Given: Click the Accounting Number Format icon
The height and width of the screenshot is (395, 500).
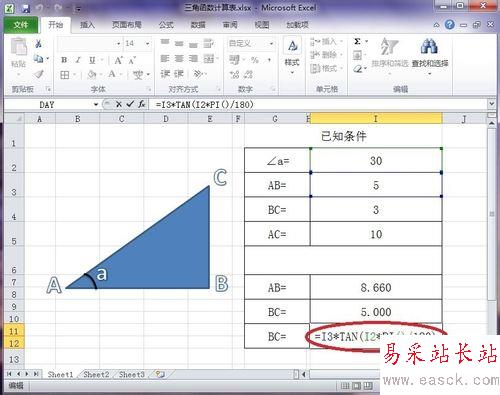Looking at the screenshot, I should pyautogui.click(x=234, y=60).
